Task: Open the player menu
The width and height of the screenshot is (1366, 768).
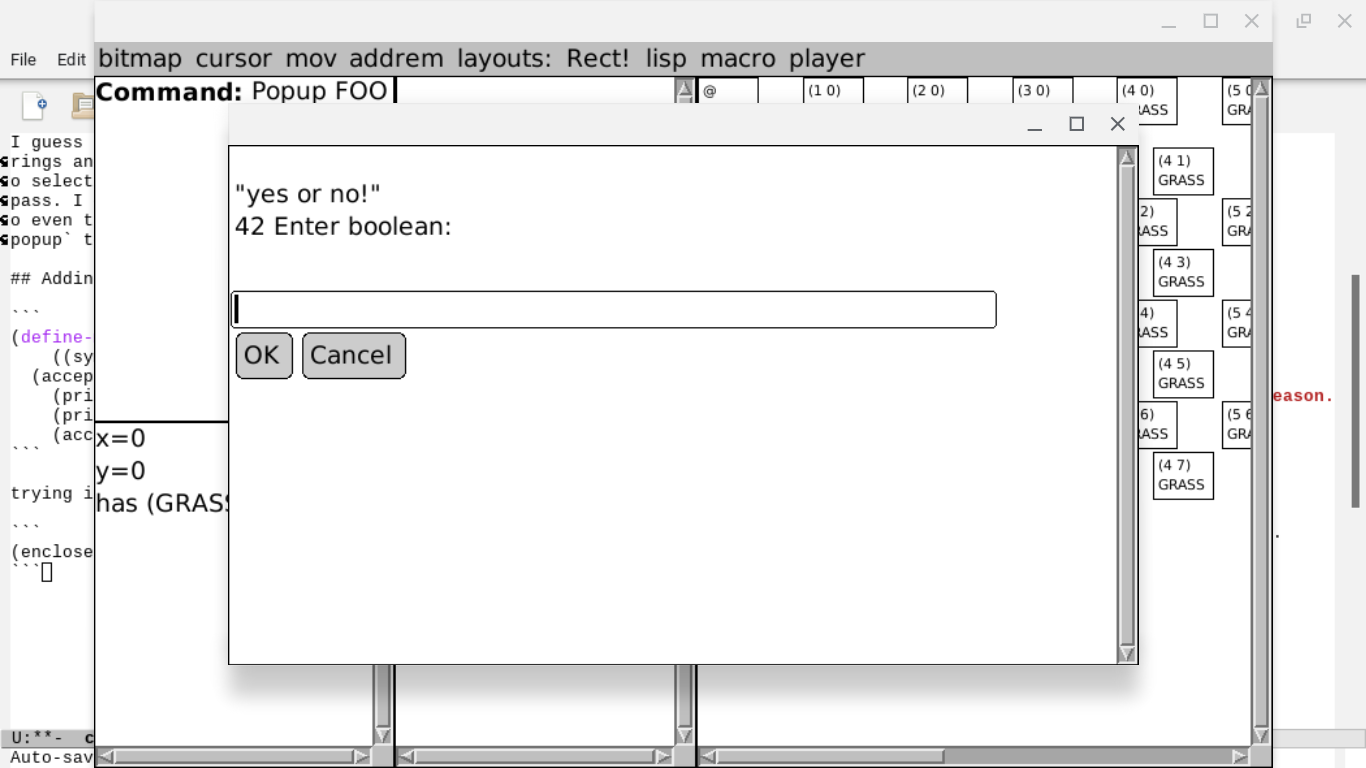Action: tap(826, 59)
